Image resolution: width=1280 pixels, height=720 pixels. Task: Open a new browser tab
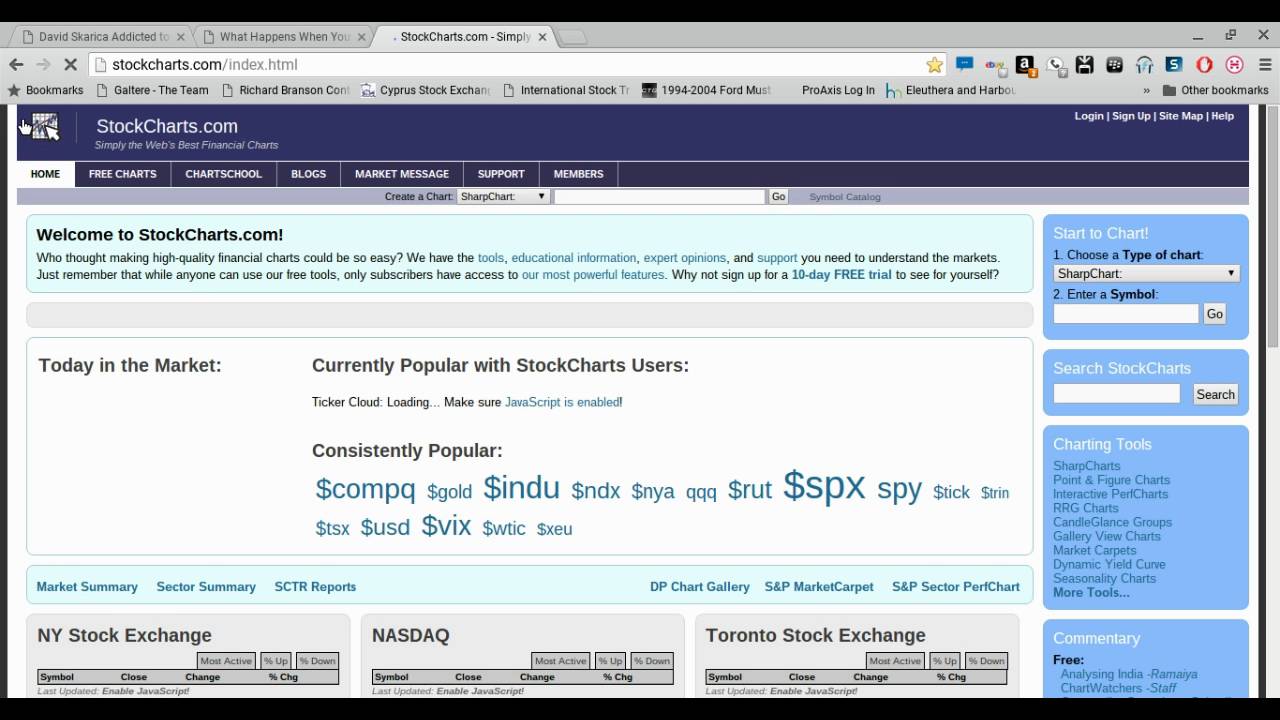[x=572, y=37]
